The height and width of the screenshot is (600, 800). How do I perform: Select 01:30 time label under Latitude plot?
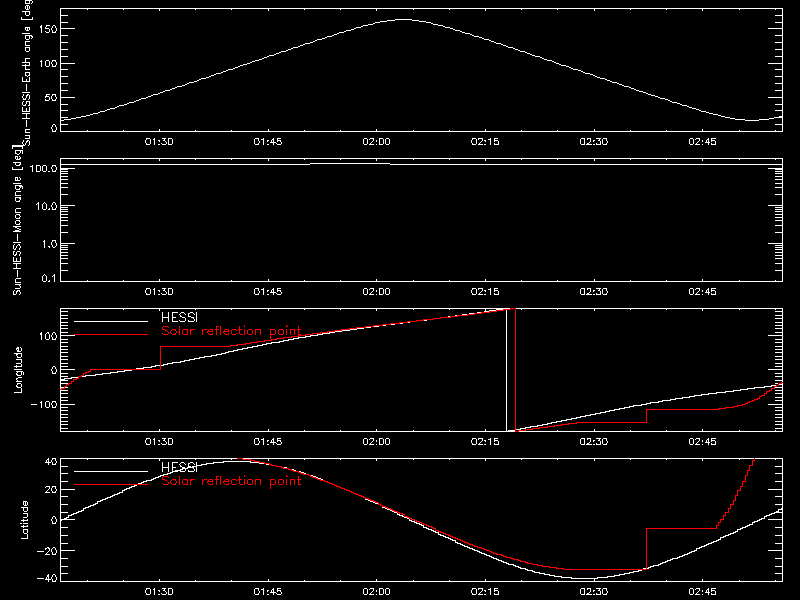(x=159, y=591)
